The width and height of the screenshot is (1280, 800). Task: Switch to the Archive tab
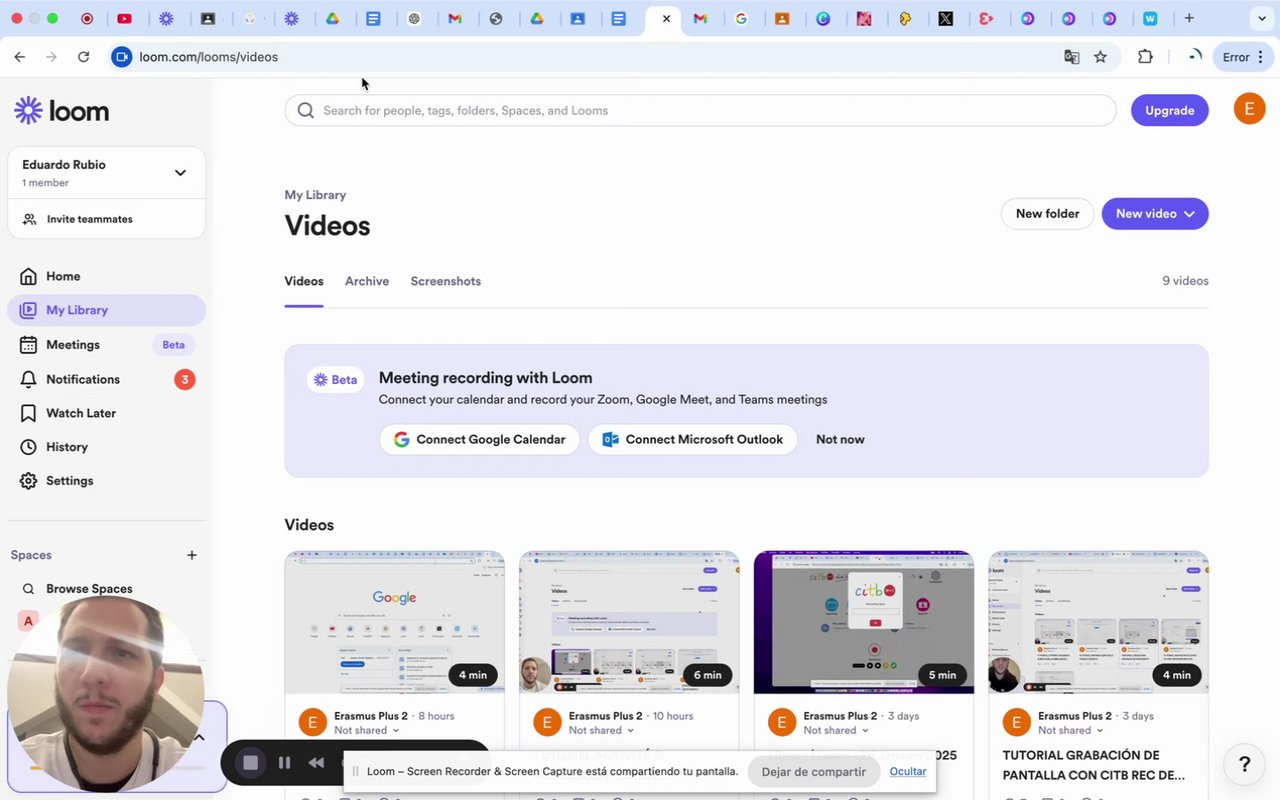click(367, 281)
